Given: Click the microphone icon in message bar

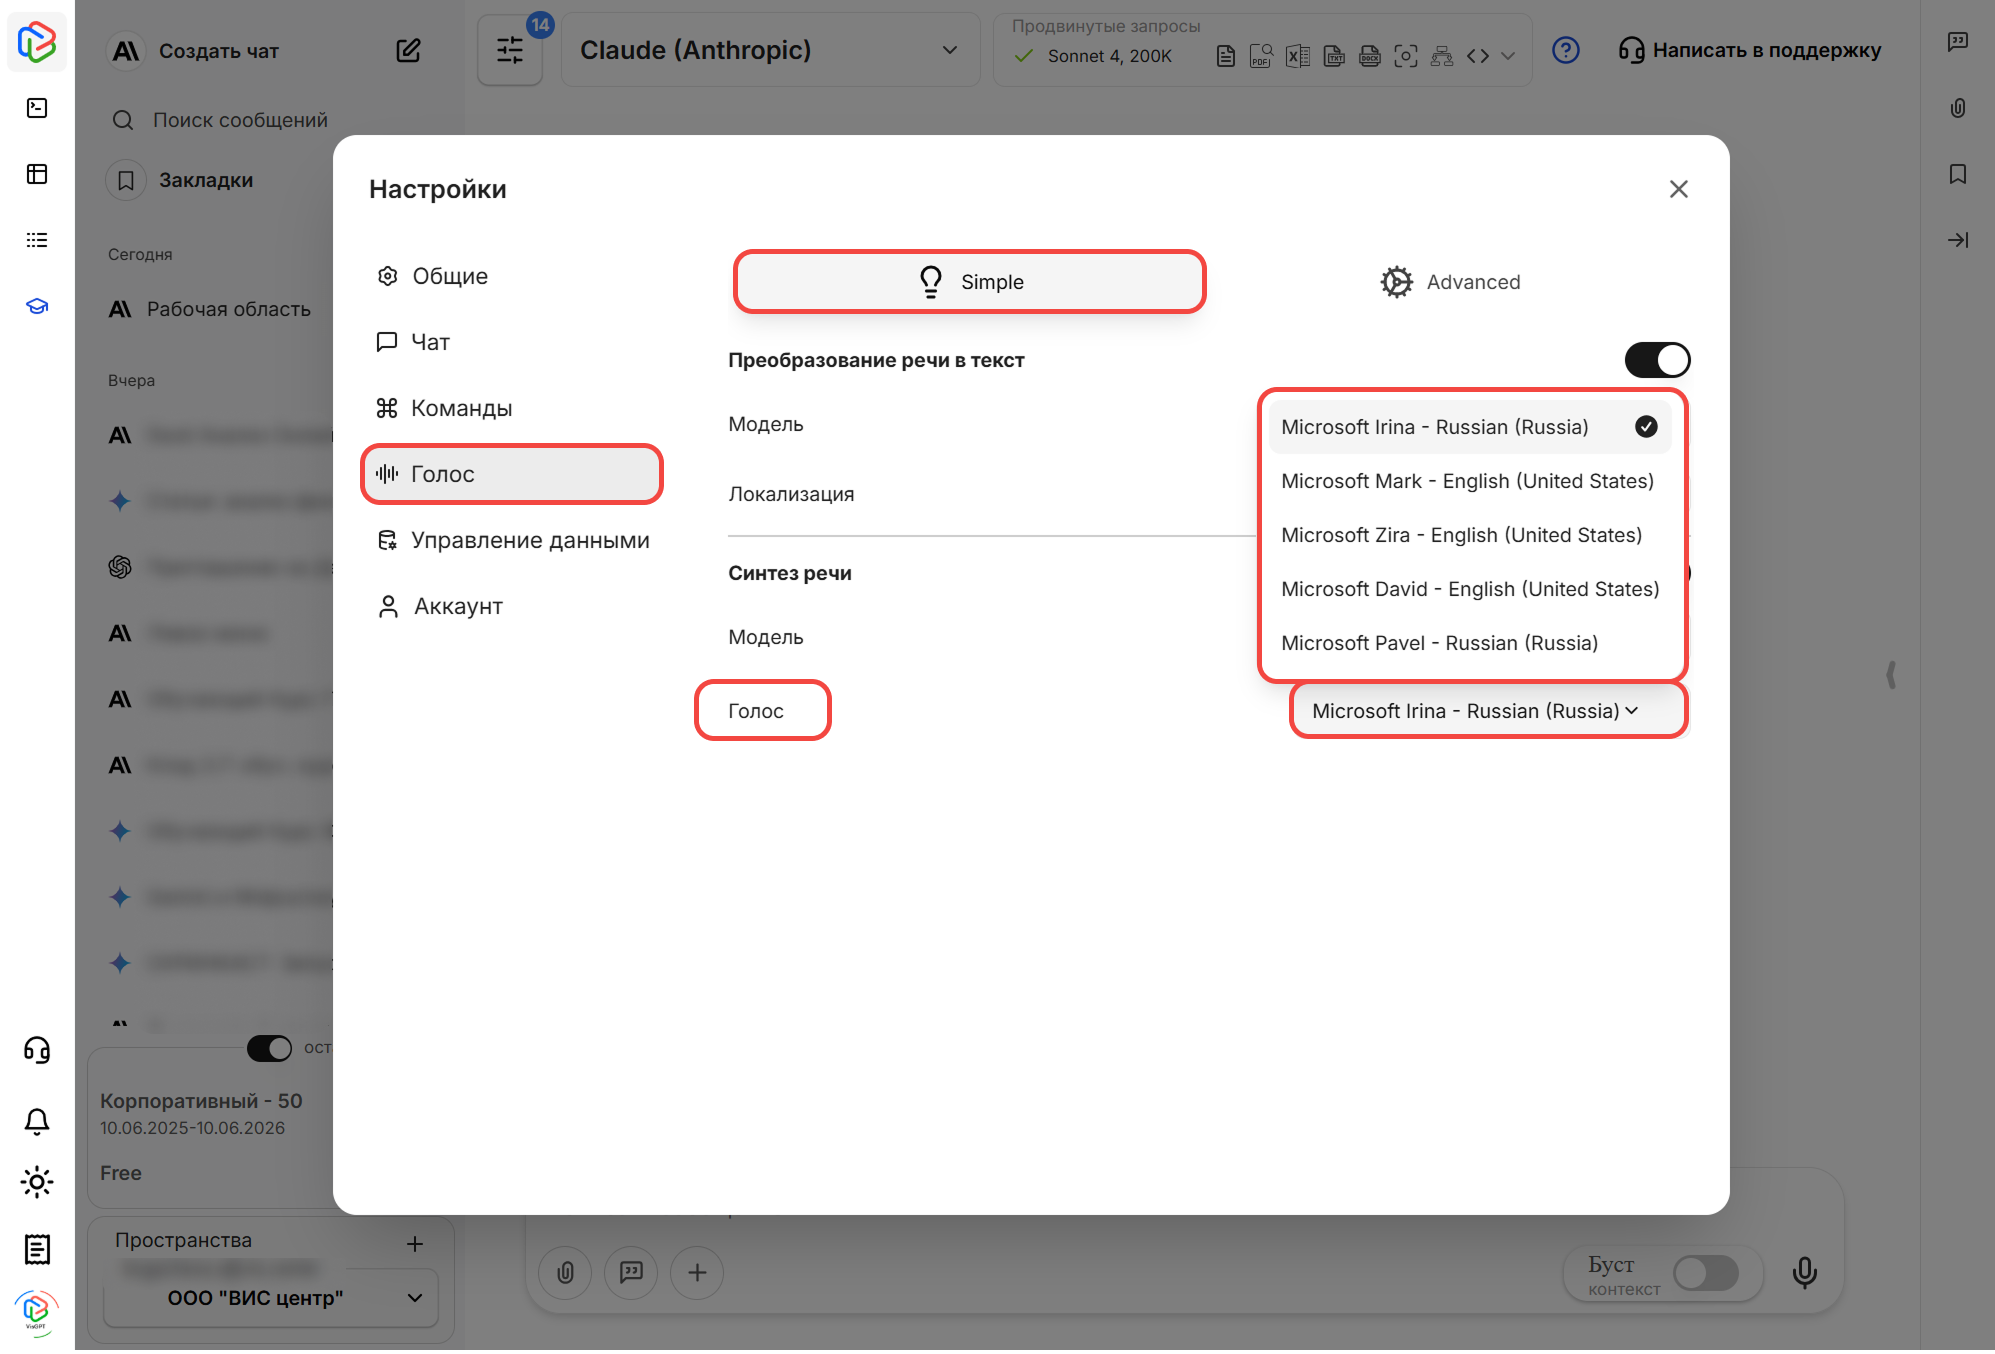Looking at the screenshot, I should [x=1805, y=1272].
